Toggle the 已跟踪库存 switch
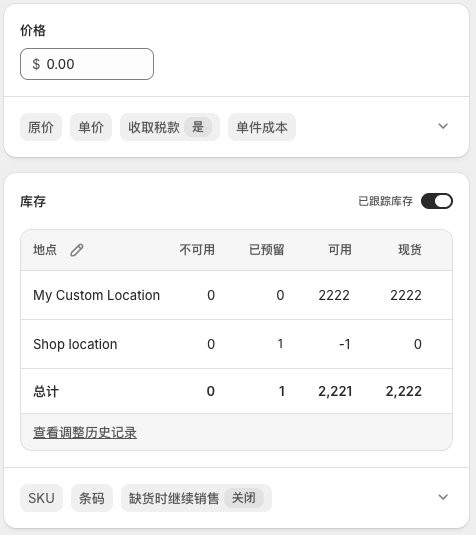Image resolution: width=476 pixels, height=535 pixels. pos(437,201)
